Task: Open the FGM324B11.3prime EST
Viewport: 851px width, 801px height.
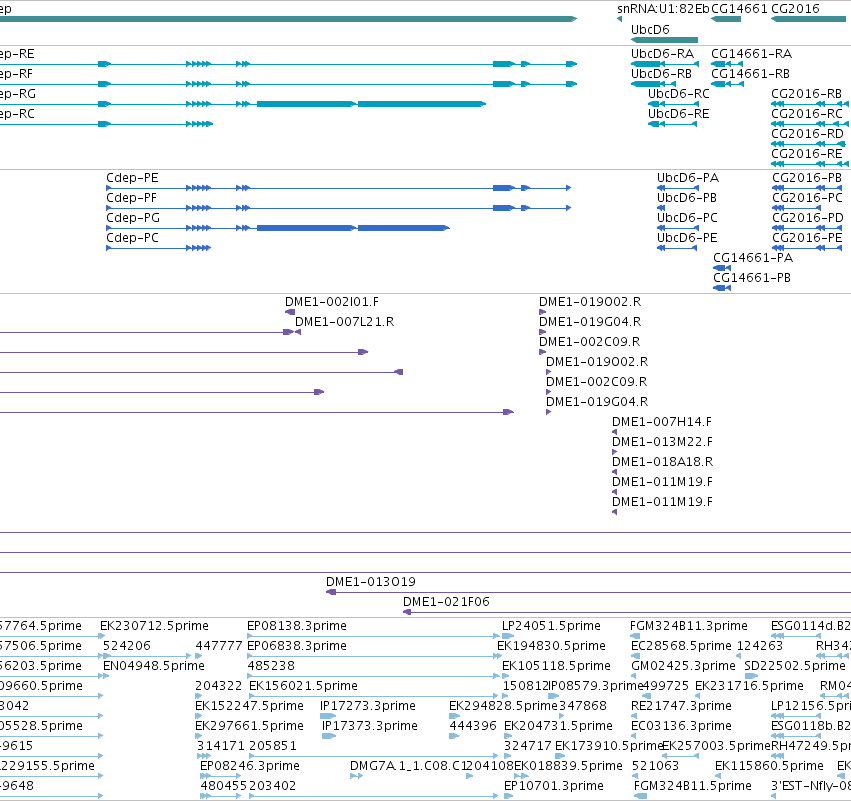Action: 689,626
